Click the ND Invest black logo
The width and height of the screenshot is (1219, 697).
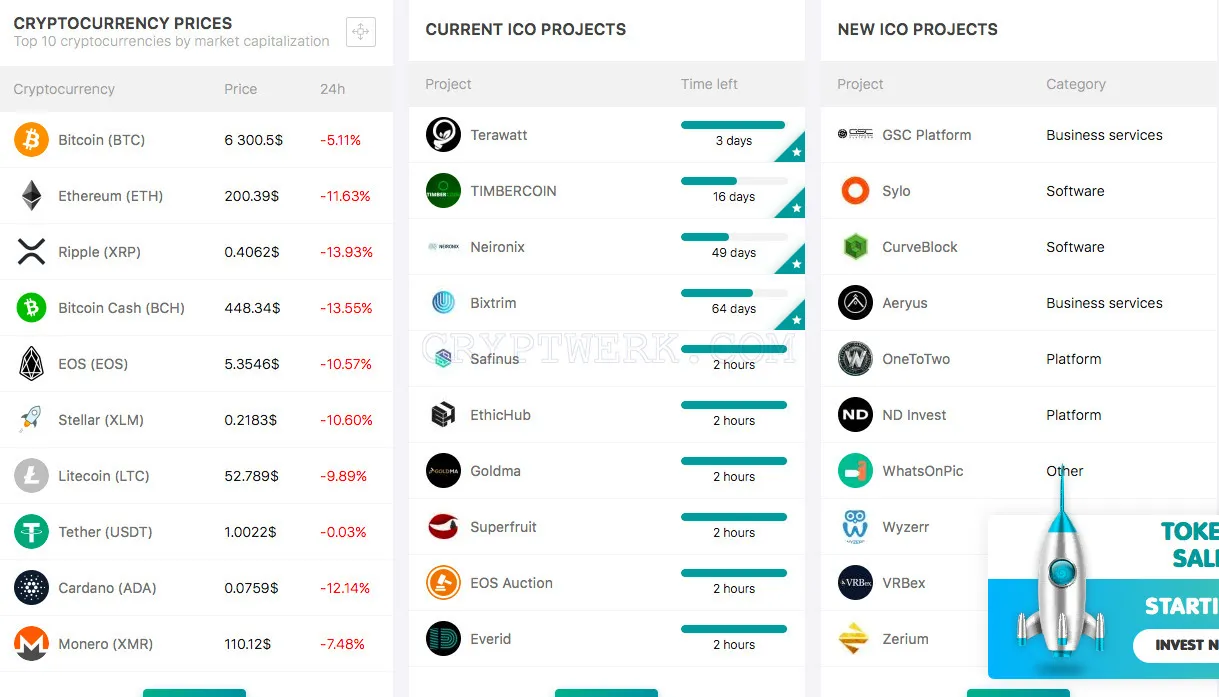[x=855, y=414]
